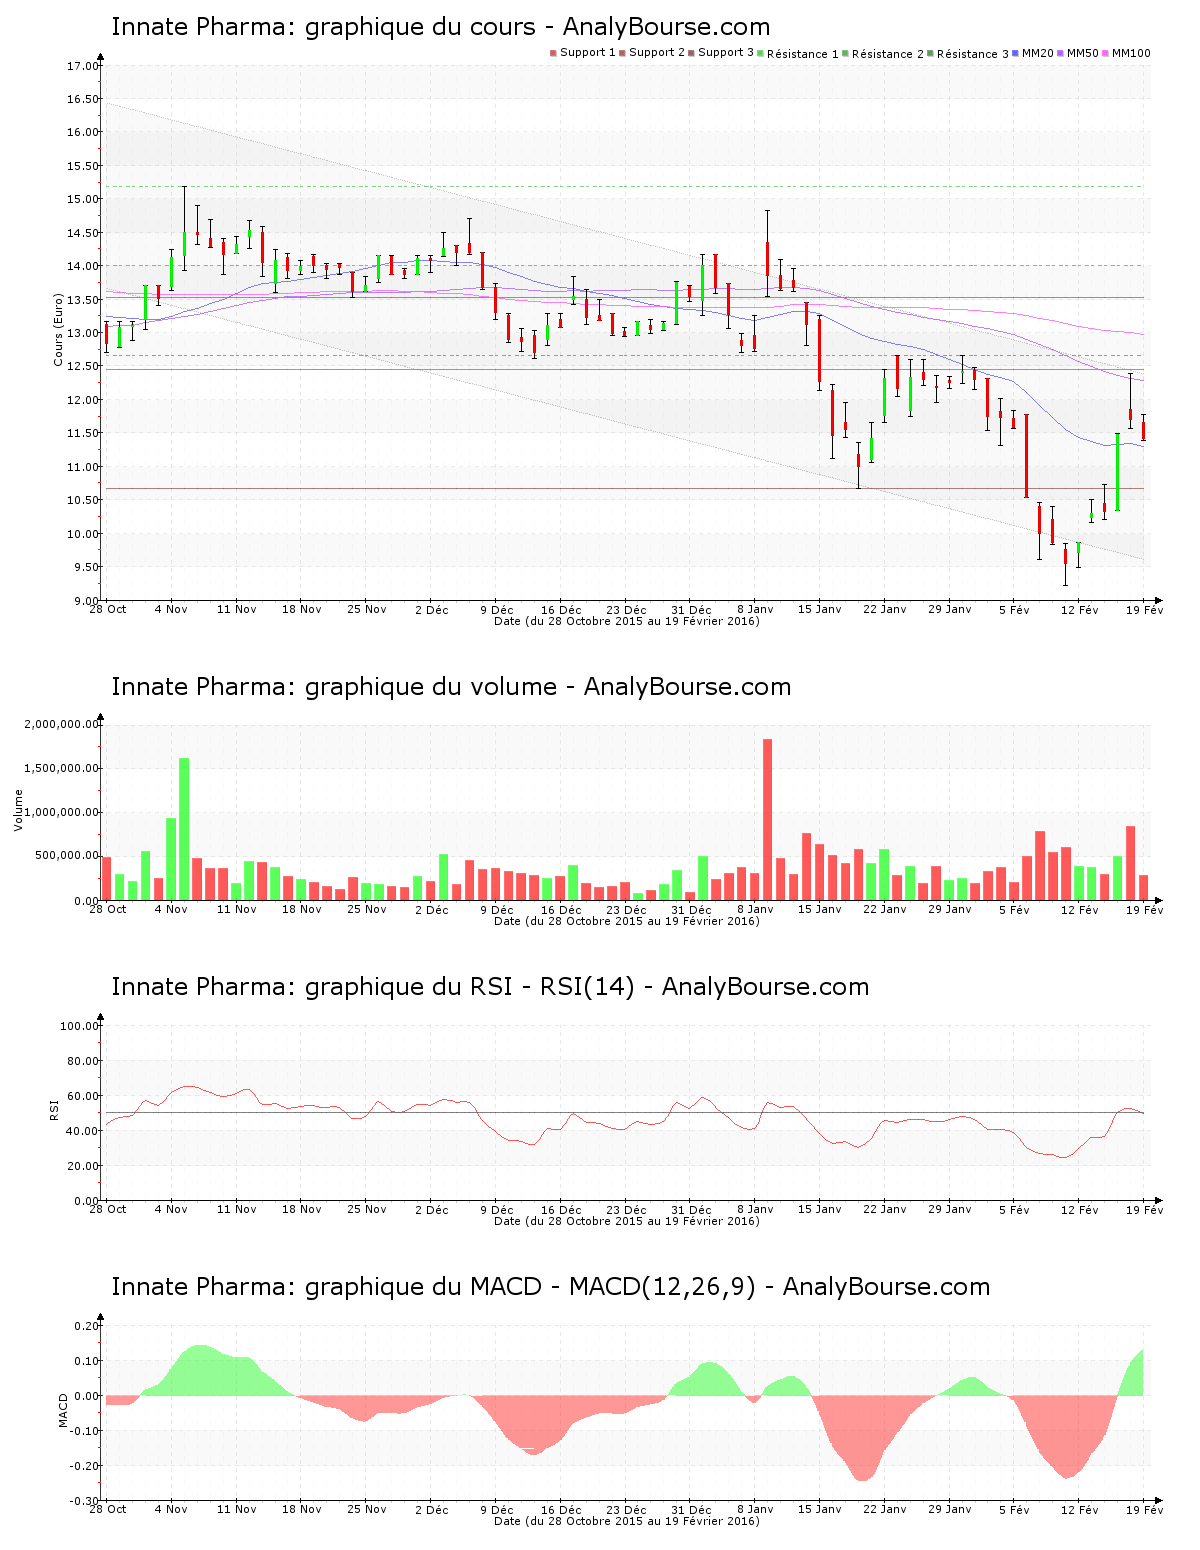Click the 'graphique du cours' chart title
The image size is (1200, 1550).
(441, 27)
